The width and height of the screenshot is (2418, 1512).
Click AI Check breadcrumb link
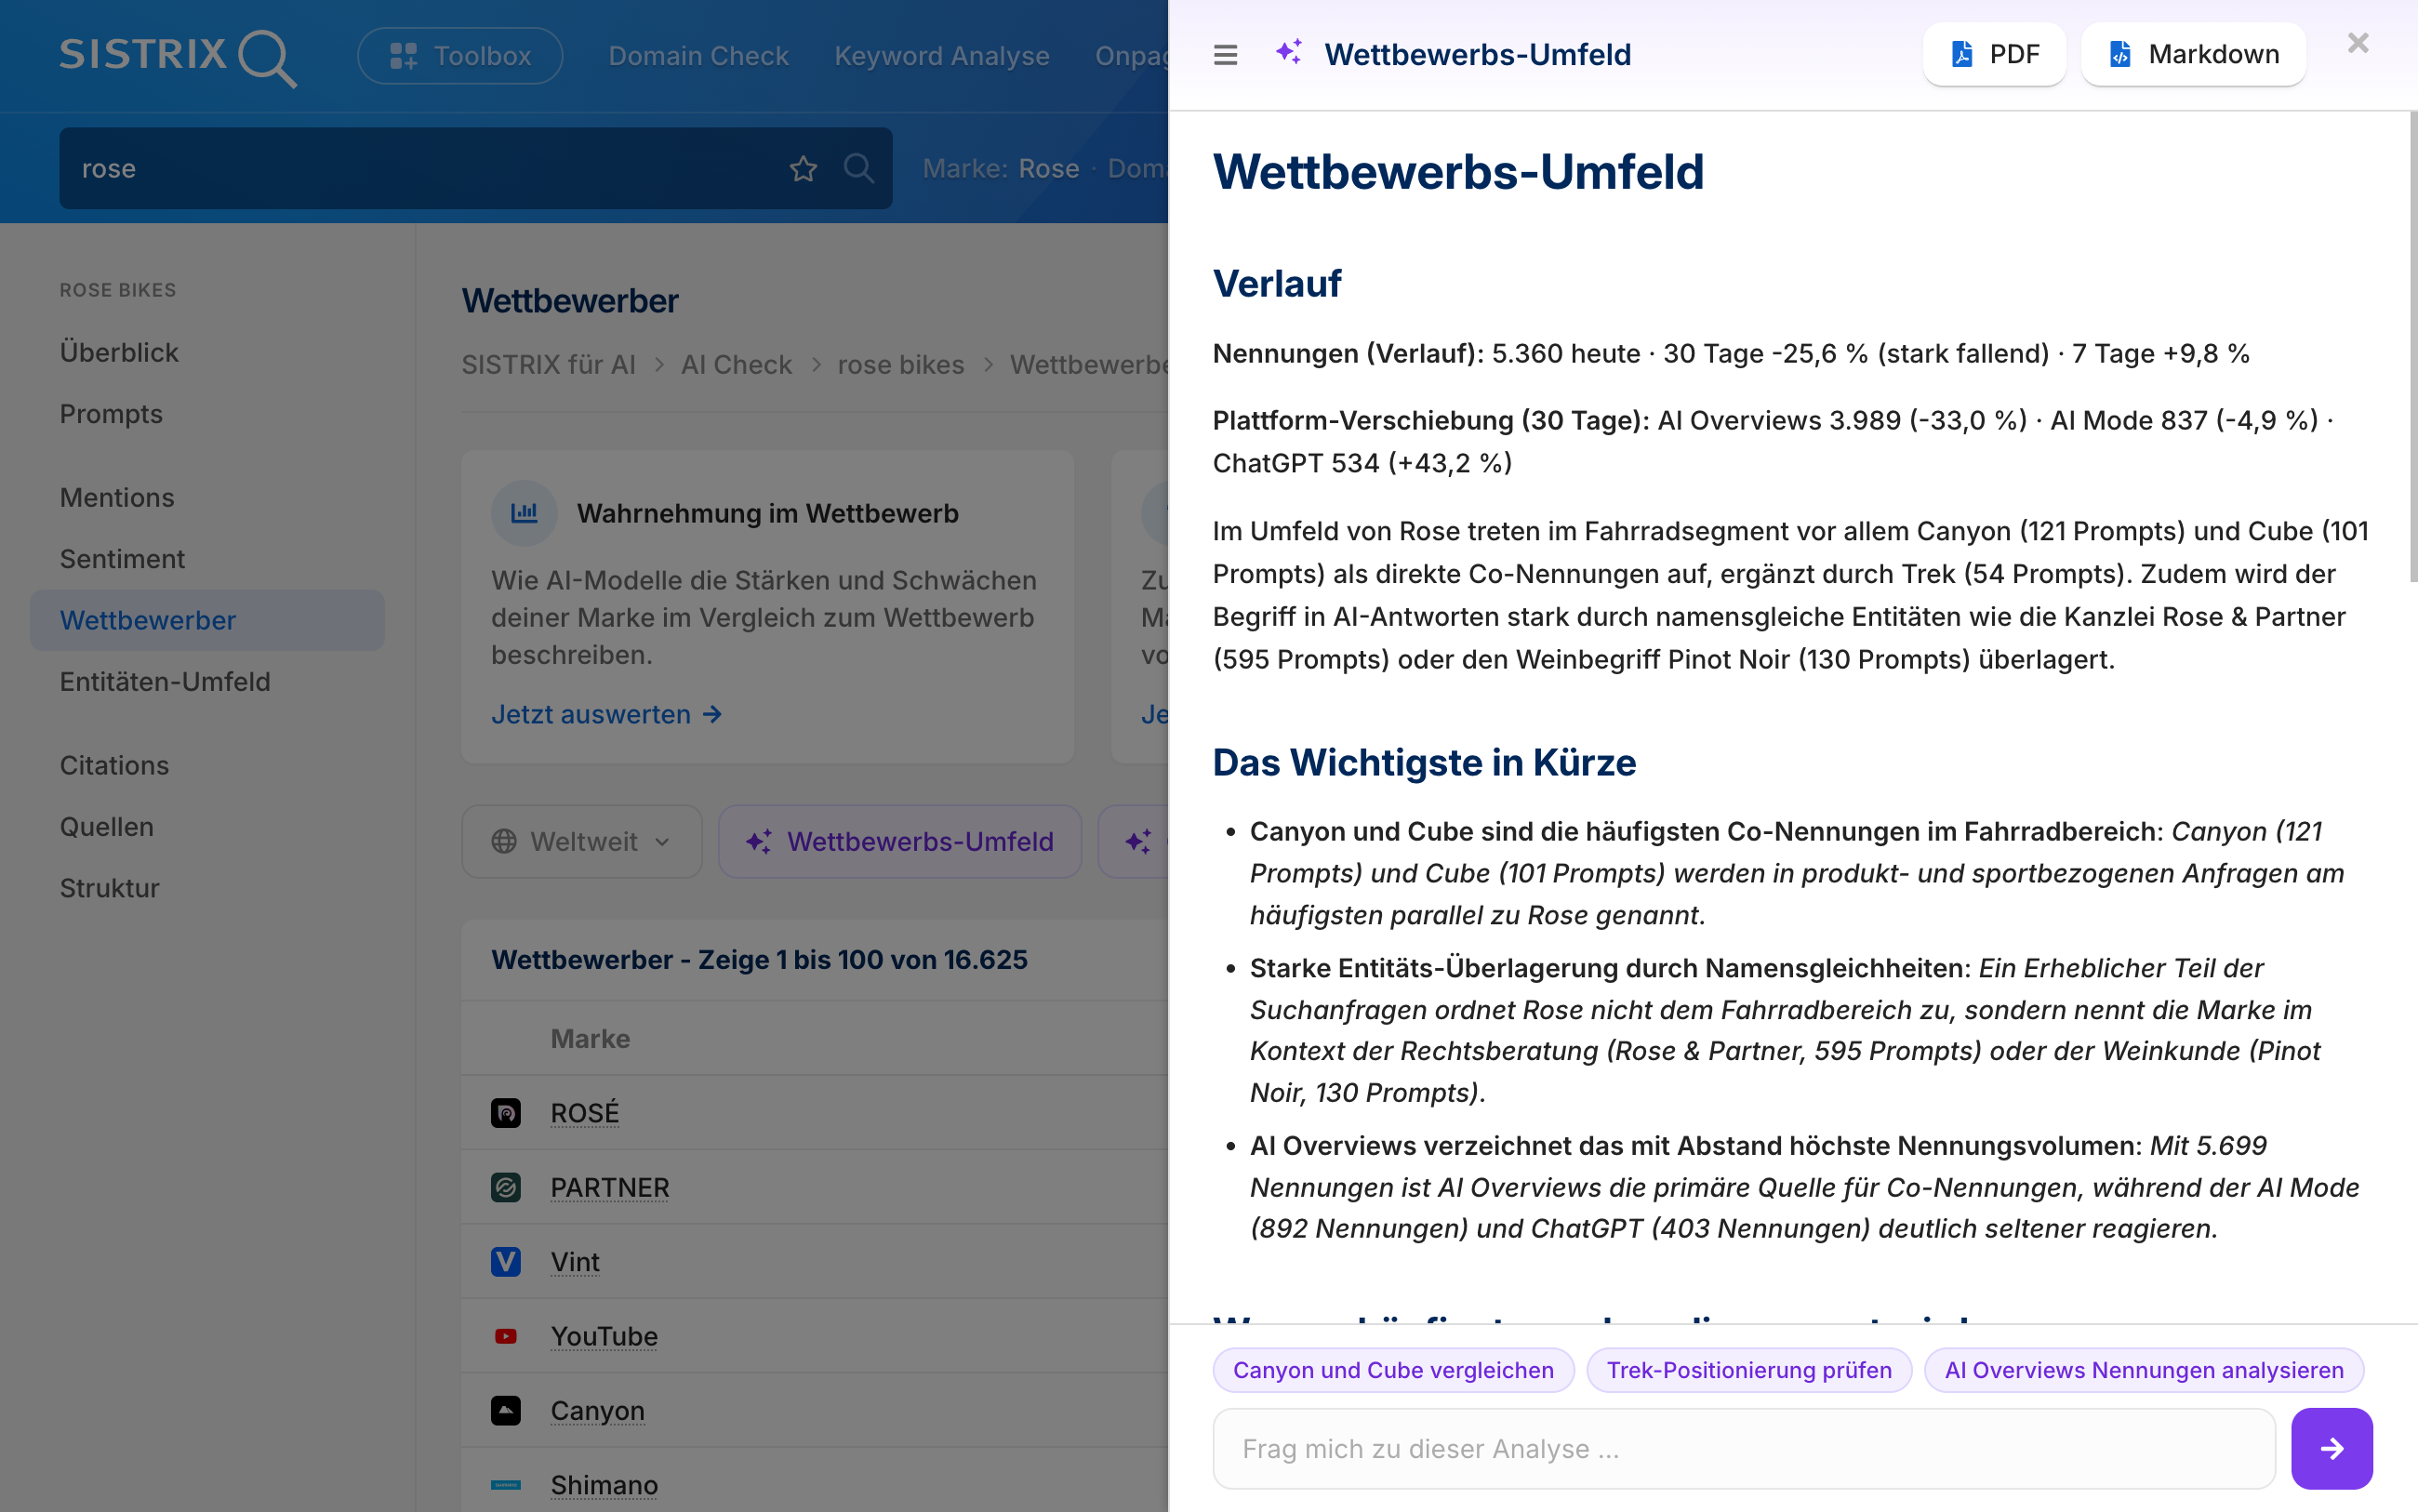pyautogui.click(x=736, y=365)
